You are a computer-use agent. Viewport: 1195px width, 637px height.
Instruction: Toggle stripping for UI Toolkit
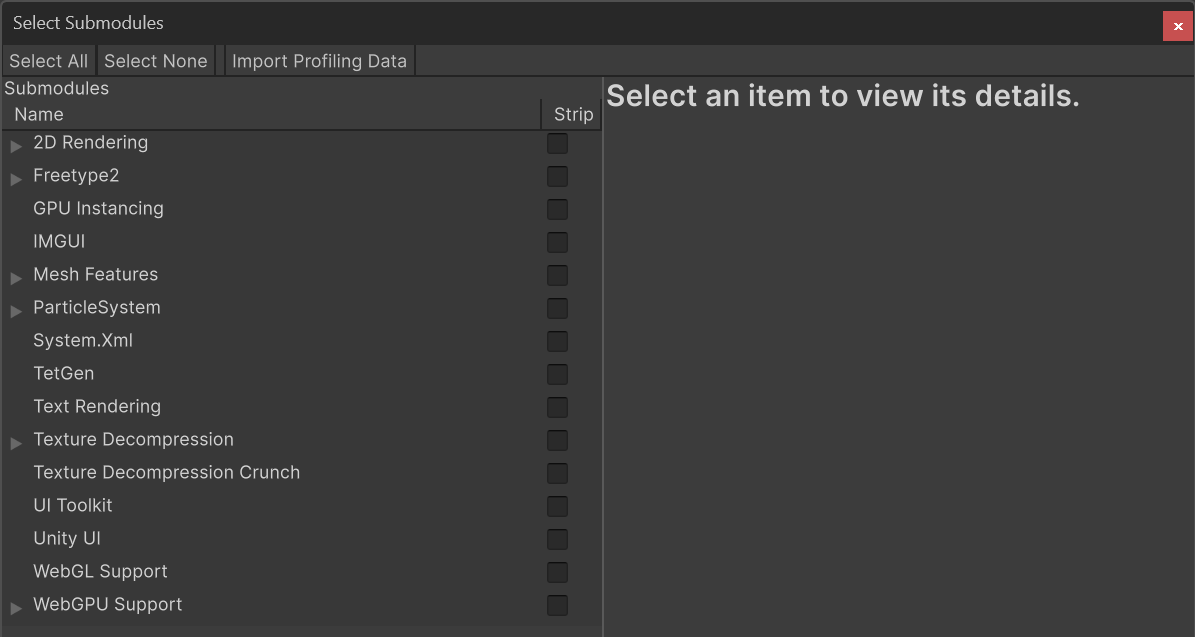pos(556,506)
